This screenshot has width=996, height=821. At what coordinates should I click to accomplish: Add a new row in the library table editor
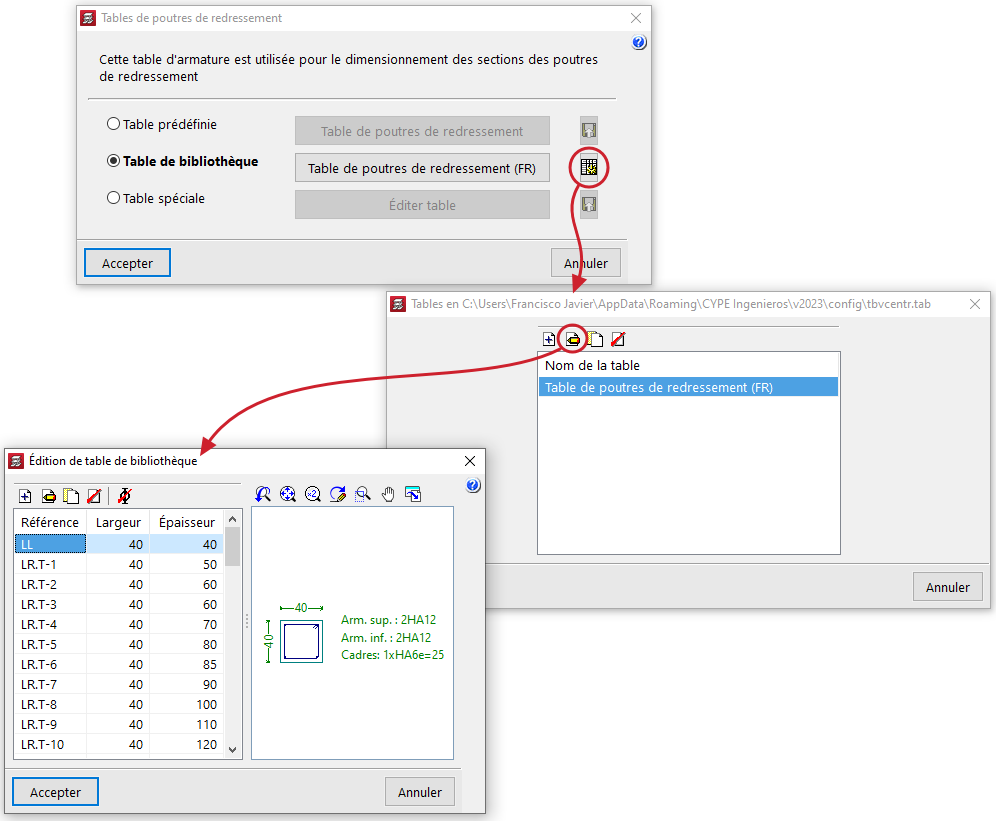tap(25, 495)
